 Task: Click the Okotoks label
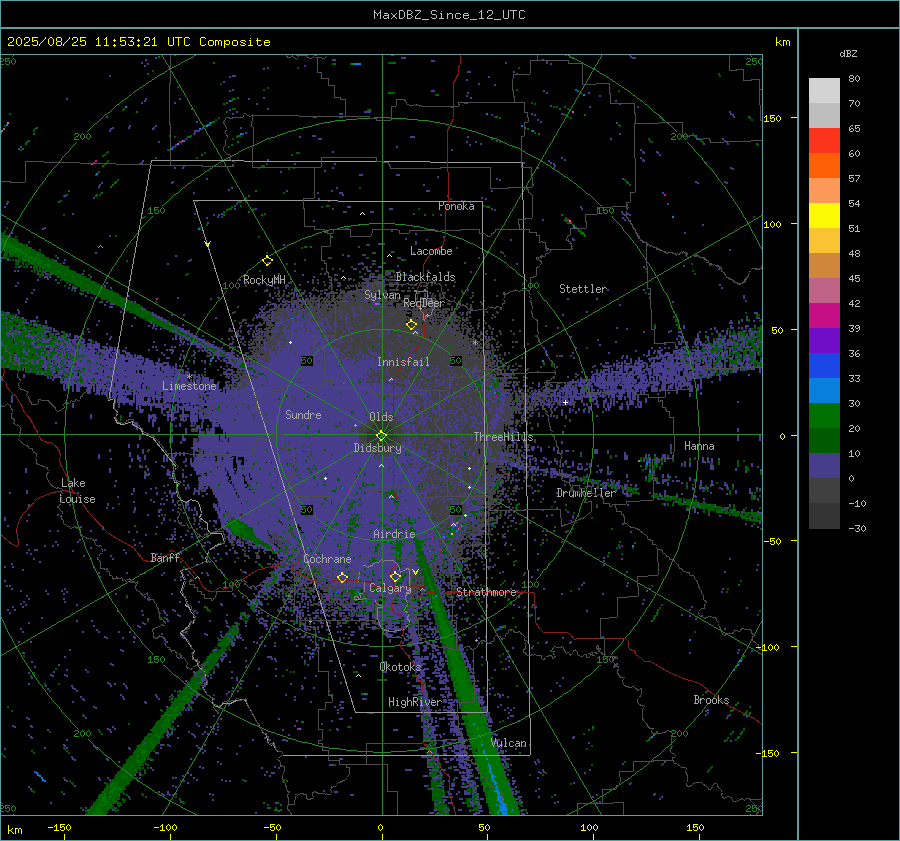(x=400, y=667)
